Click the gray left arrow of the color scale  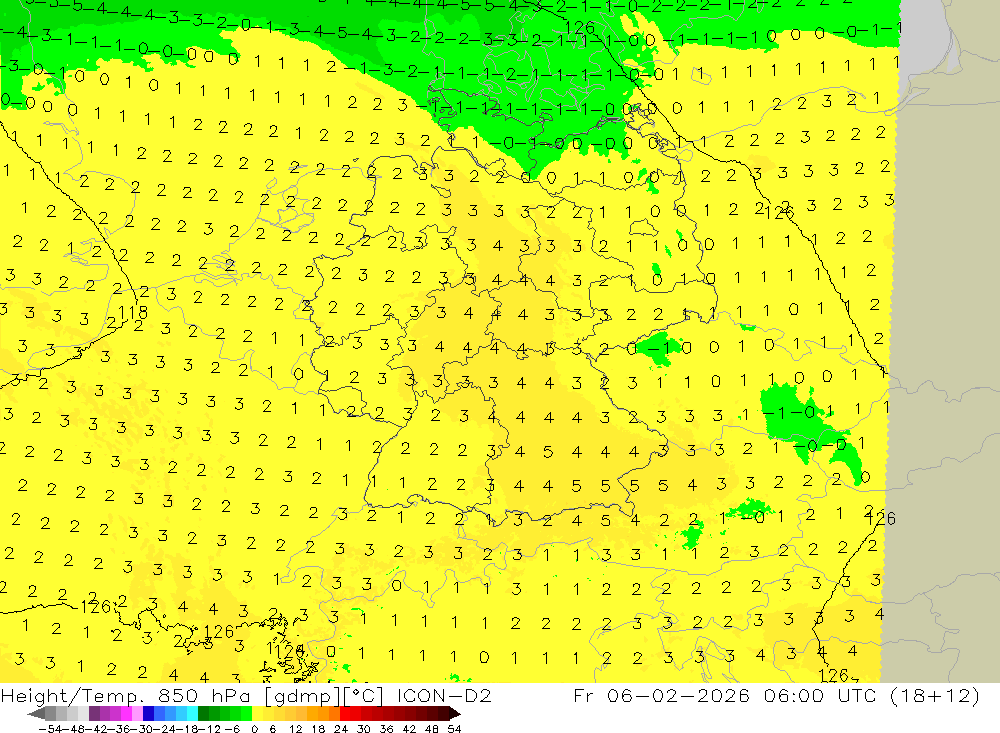(36, 714)
